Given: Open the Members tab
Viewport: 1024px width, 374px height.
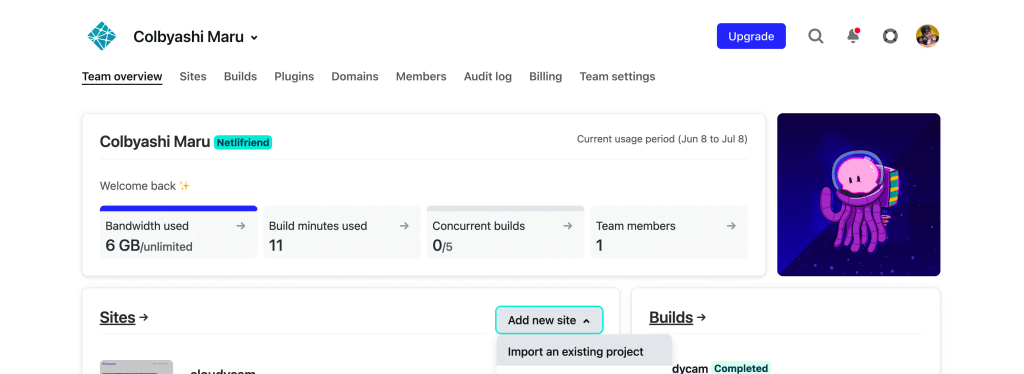Looking at the screenshot, I should click(421, 76).
